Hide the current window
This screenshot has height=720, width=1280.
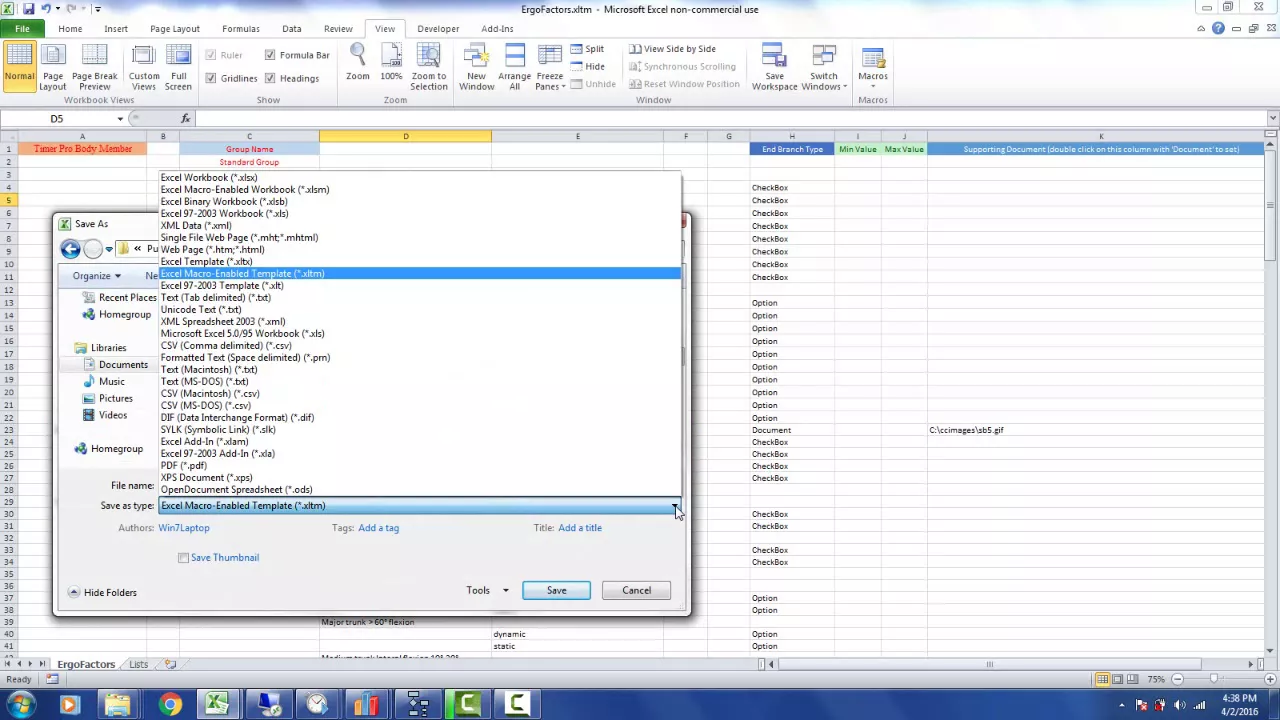pos(587,67)
